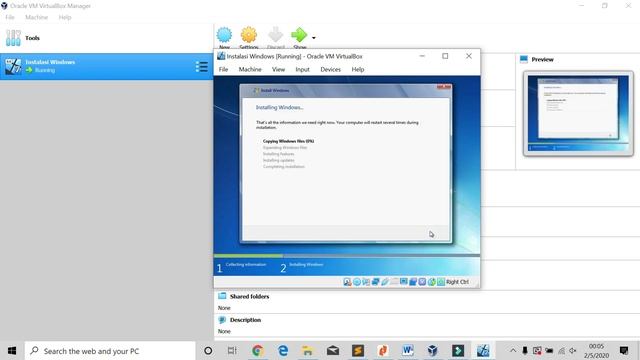640x360 pixels.
Task: Open File menu in the VM window
Action: click(x=223, y=69)
